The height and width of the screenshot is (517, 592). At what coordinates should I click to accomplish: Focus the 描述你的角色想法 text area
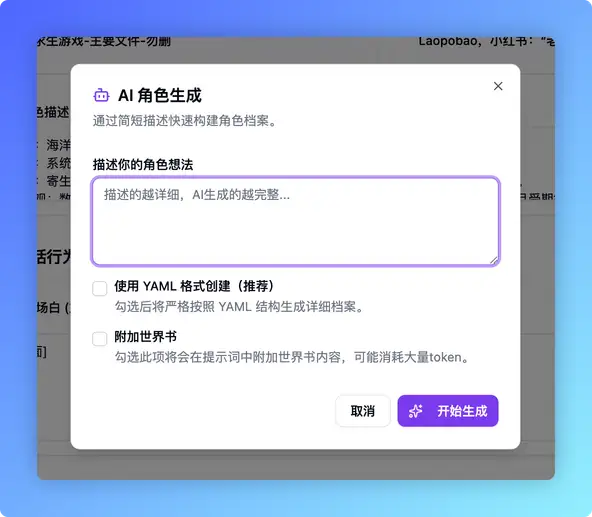[296, 221]
